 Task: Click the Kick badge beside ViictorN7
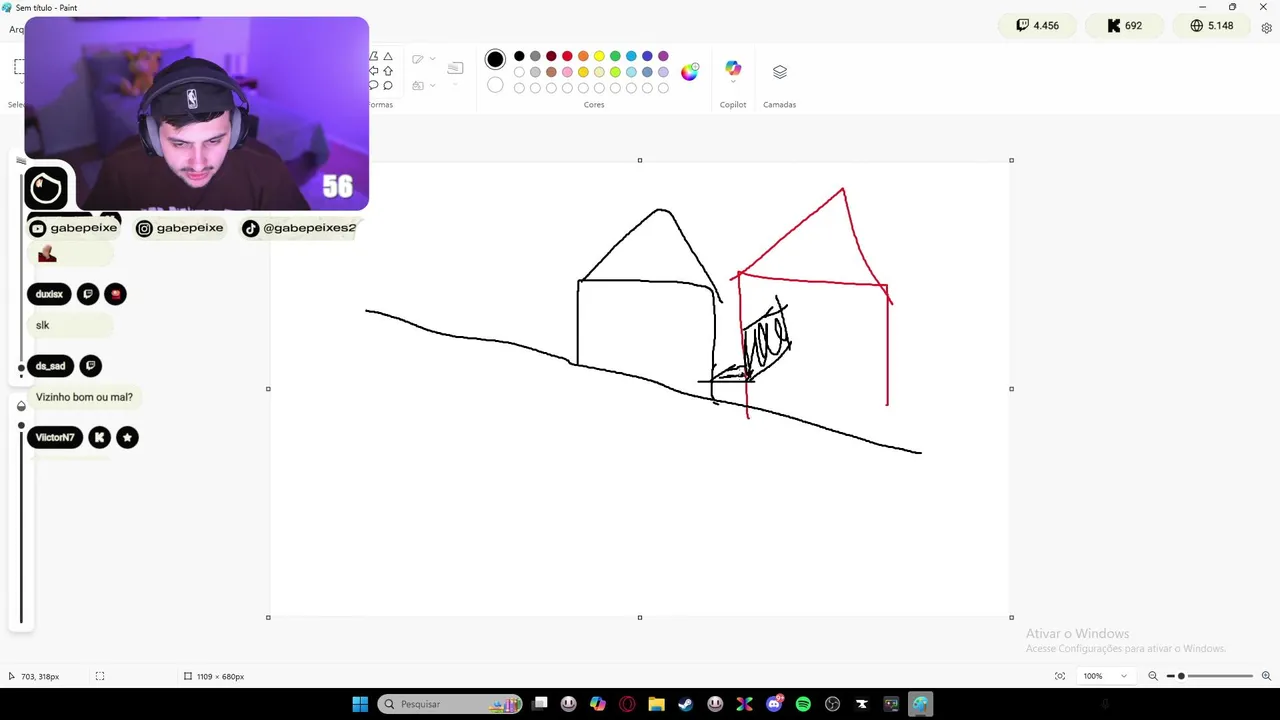point(99,437)
